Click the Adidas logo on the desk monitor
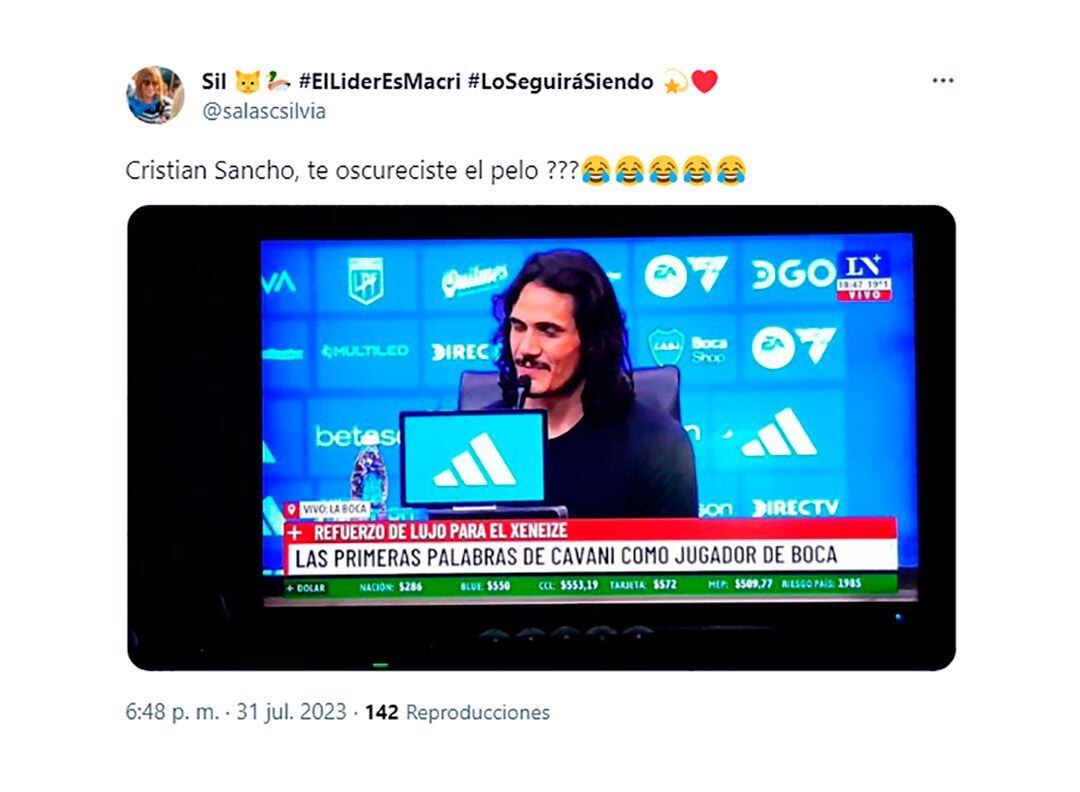This screenshot has width=1080, height=792. click(475, 460)
